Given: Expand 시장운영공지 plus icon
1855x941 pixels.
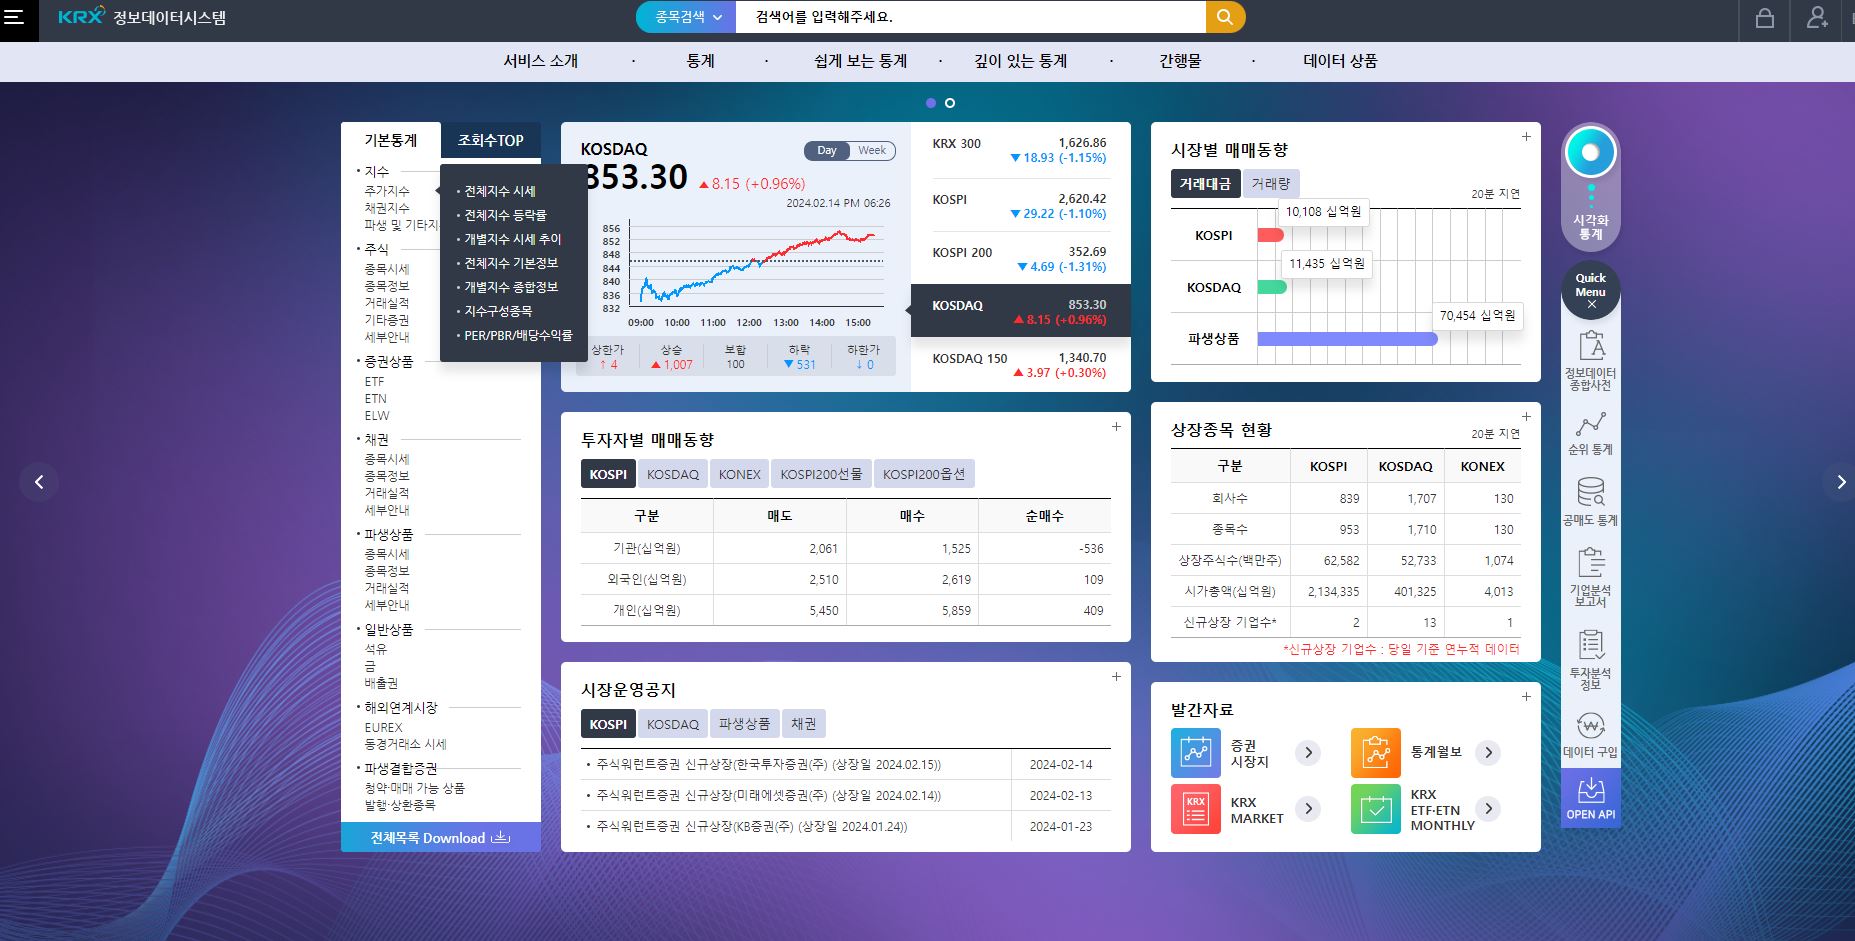Looking at the screenshot, I should click(x=1116, y=677).
